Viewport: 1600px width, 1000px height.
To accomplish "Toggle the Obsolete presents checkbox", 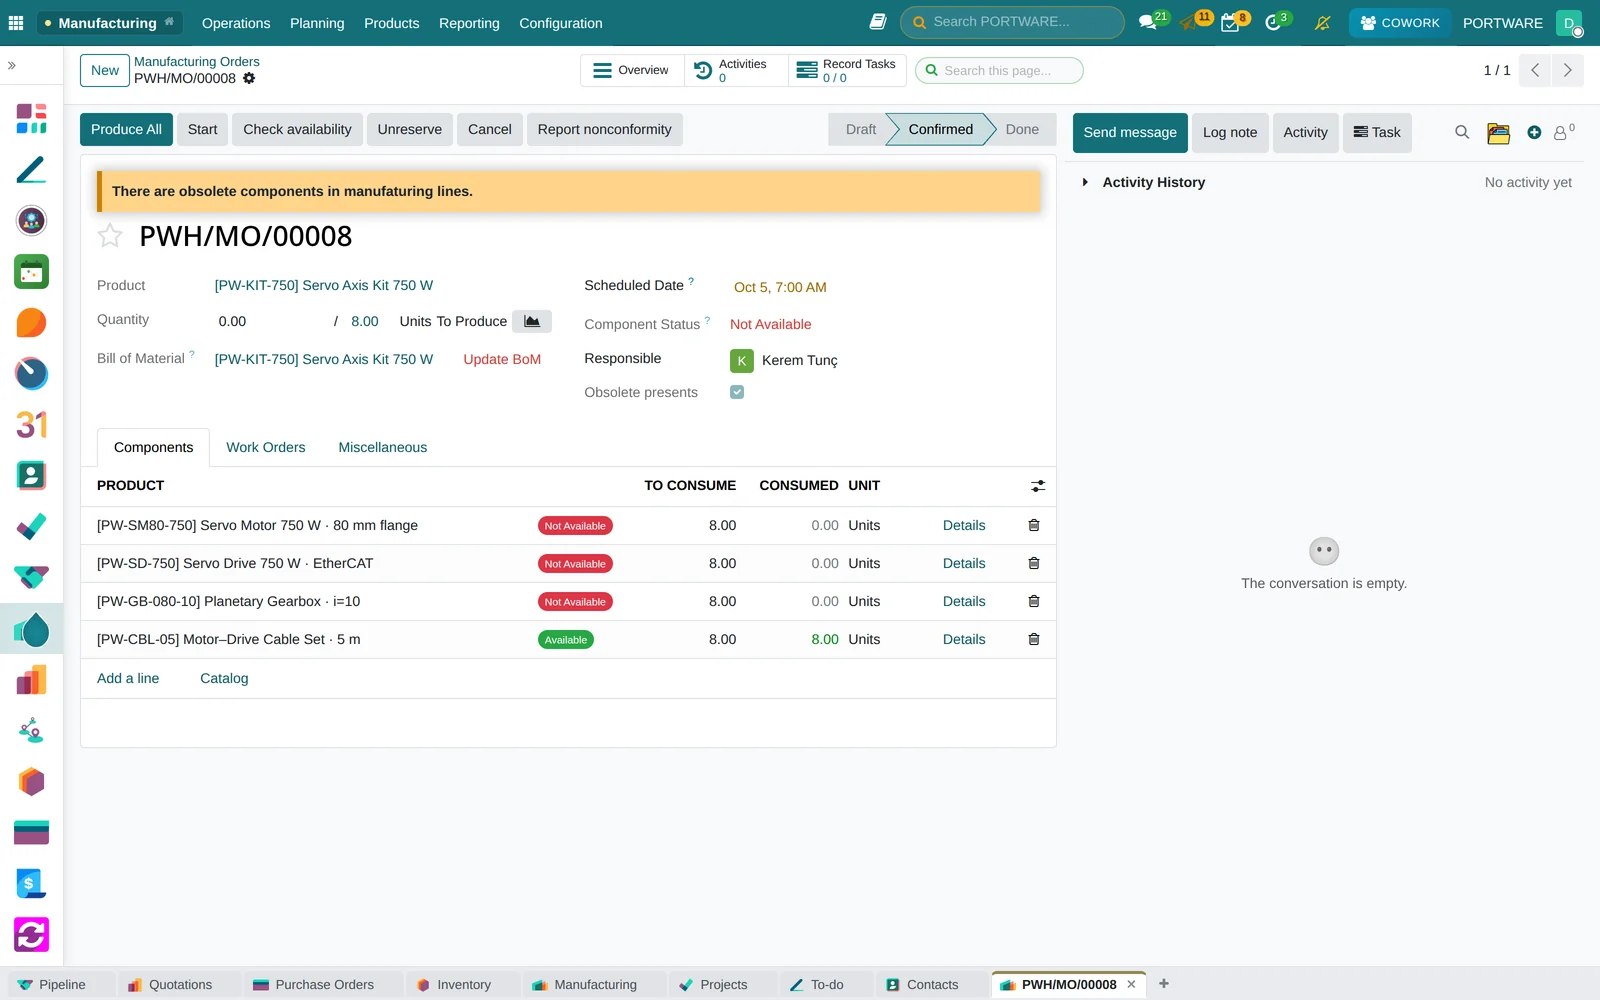I will 737,392.
